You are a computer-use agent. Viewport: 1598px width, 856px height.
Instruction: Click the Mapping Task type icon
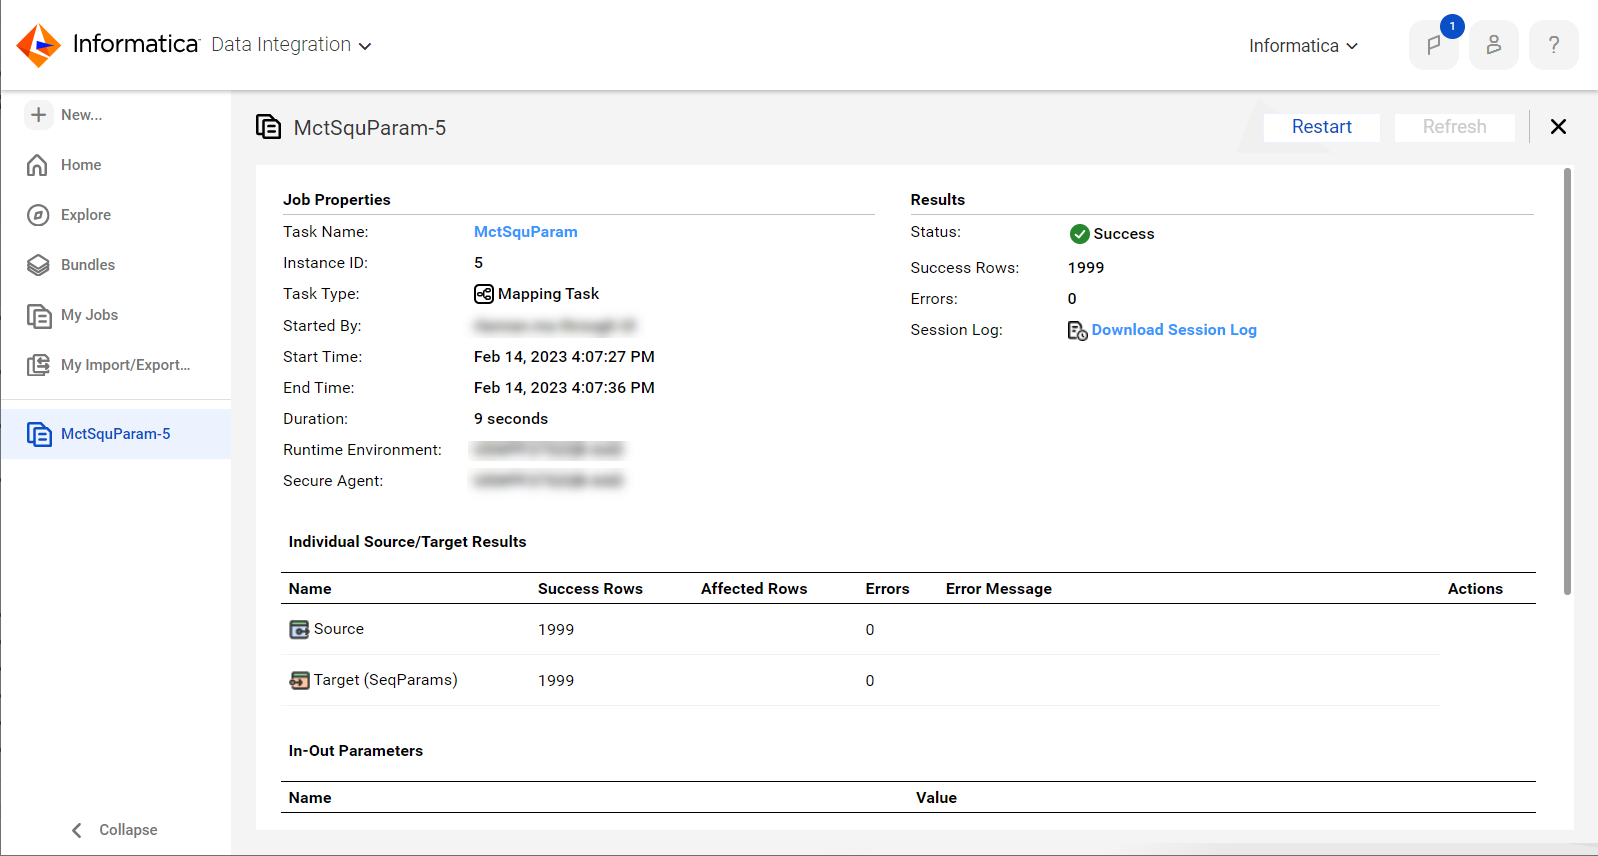click(x=484, y=294)
